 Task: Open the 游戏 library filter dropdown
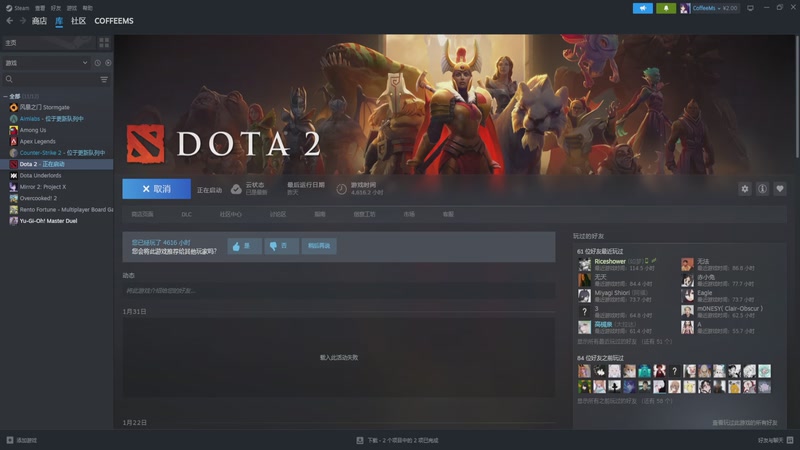coord(46,63)
